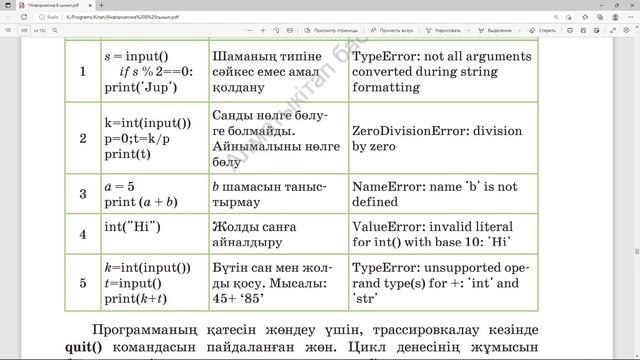Click the page number input field
The height and width of the screenshot is (360, 640).
pos(24,30)
